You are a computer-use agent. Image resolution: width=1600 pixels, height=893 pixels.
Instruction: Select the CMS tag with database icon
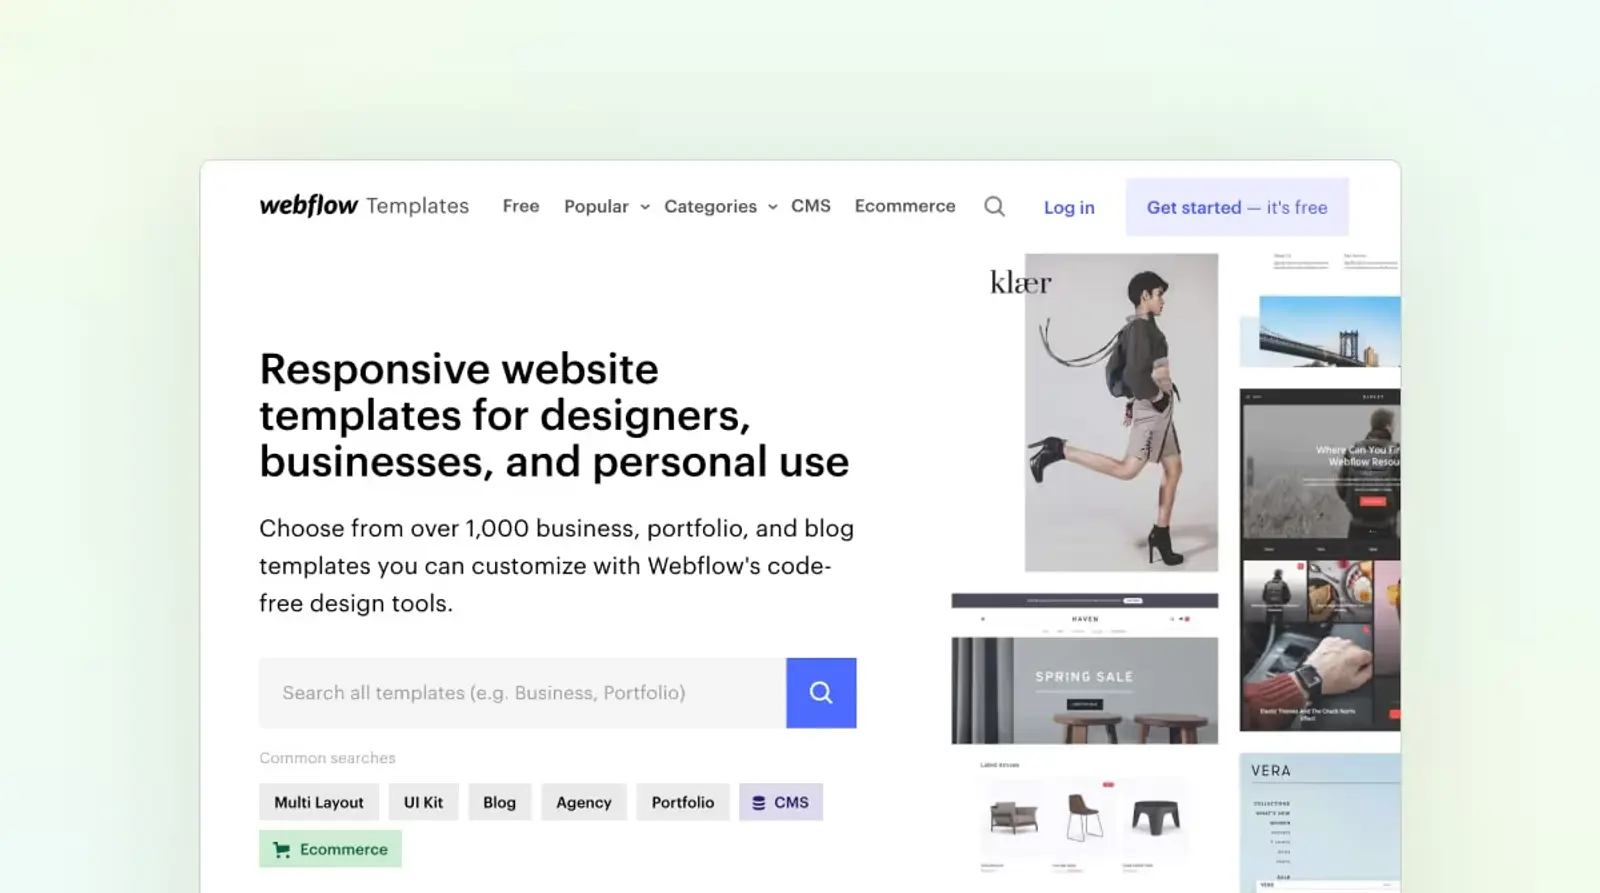pyautogui.click(x=781, y=802)
